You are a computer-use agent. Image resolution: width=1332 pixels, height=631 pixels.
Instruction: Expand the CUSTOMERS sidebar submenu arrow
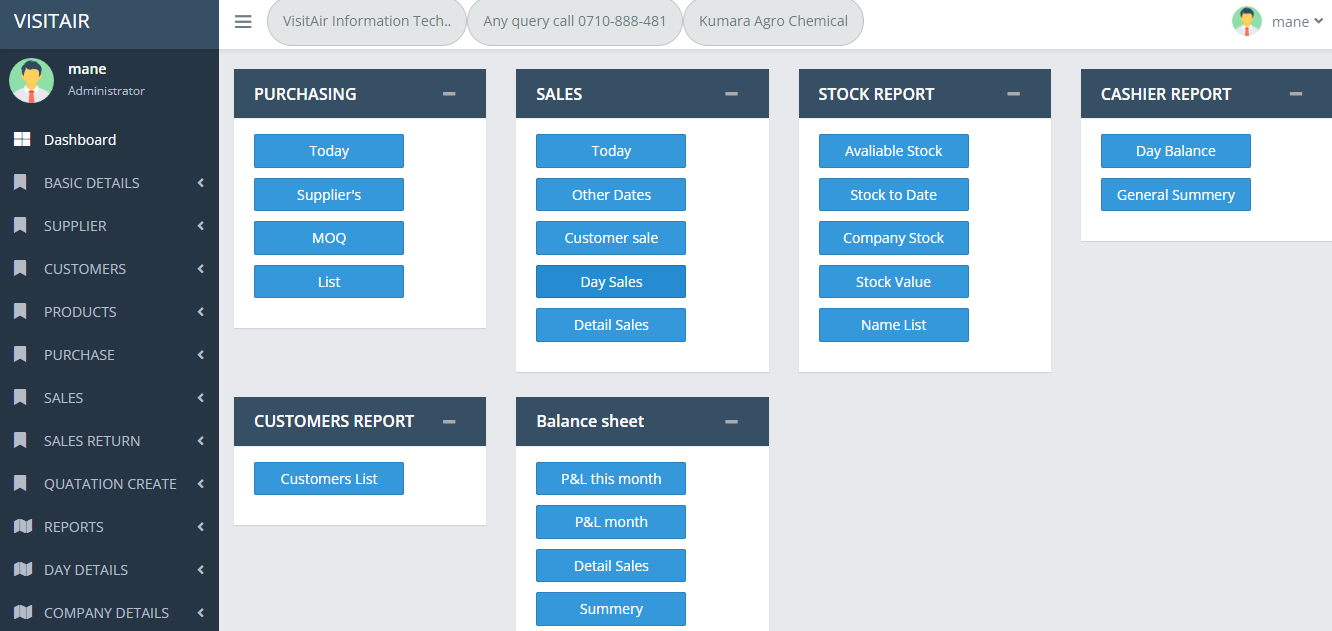[x=200, y=269]
